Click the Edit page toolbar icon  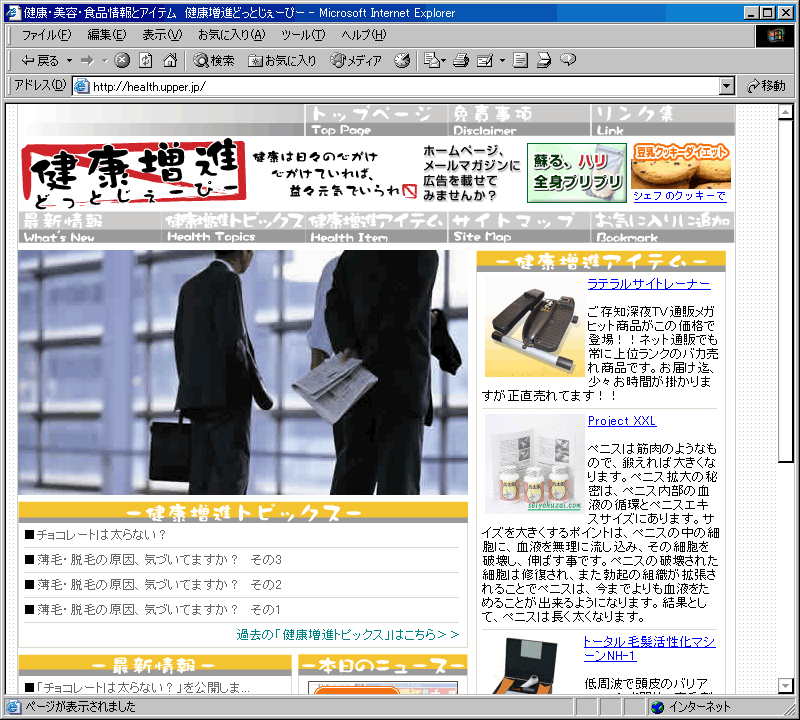485,61
